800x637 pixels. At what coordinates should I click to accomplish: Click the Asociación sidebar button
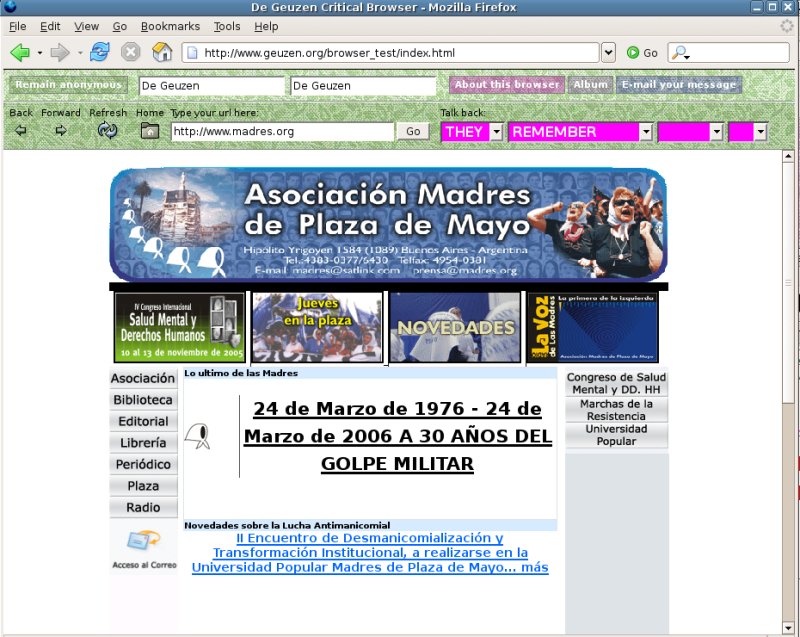(x=143, y=378)
